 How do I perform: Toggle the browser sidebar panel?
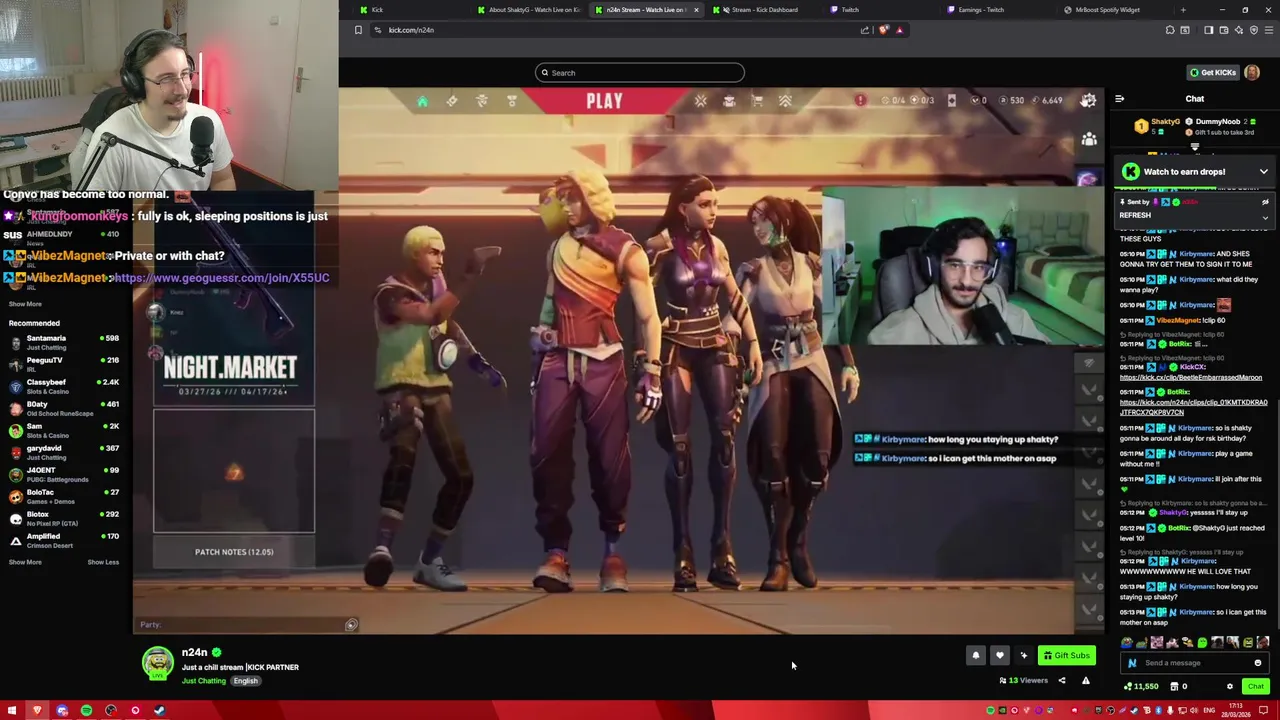point(1208,30)
